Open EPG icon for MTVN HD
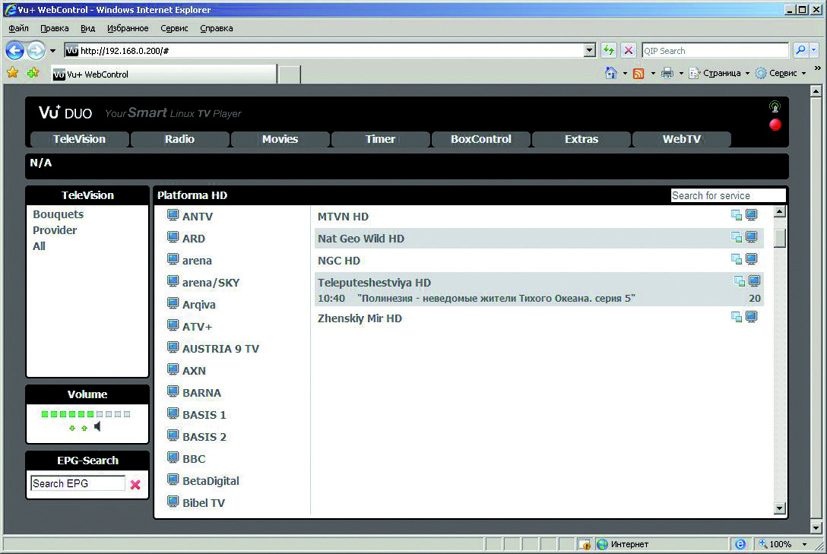 [736, 215]
